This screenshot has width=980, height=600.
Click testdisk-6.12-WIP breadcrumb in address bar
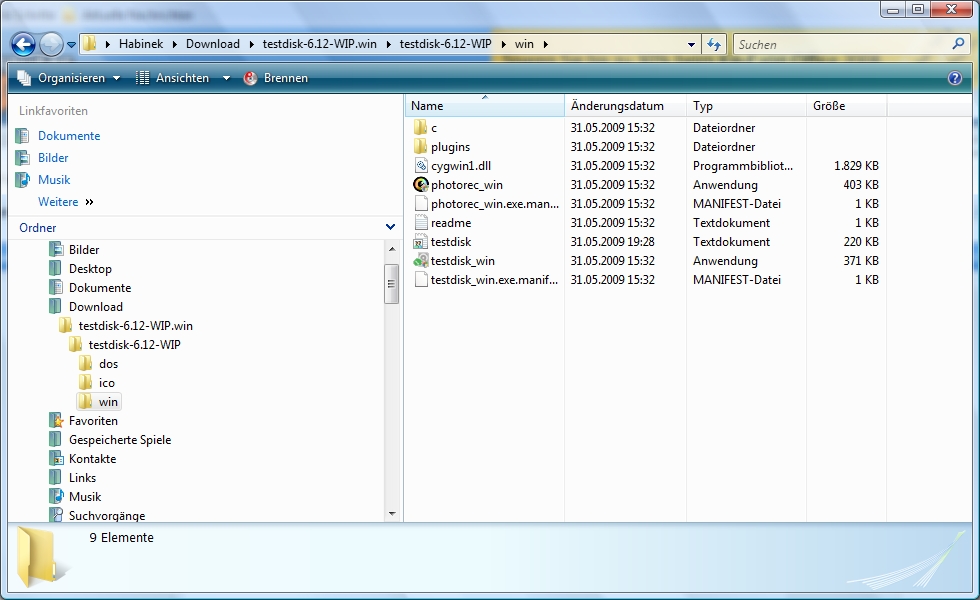pos(445,44)
